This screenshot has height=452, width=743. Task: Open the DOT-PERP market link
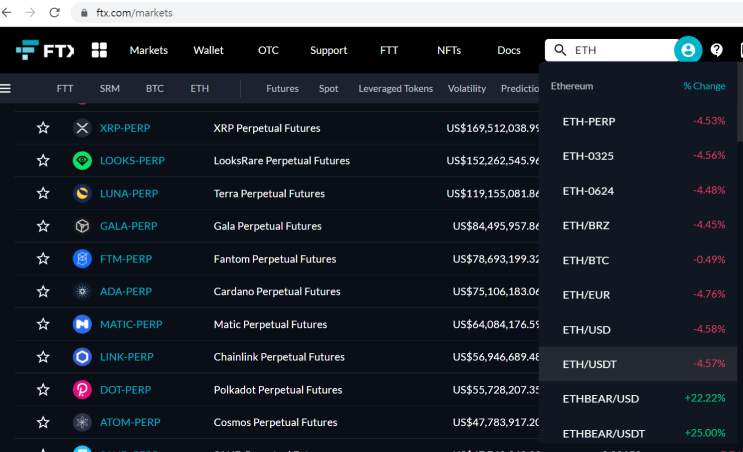[126, 389]
